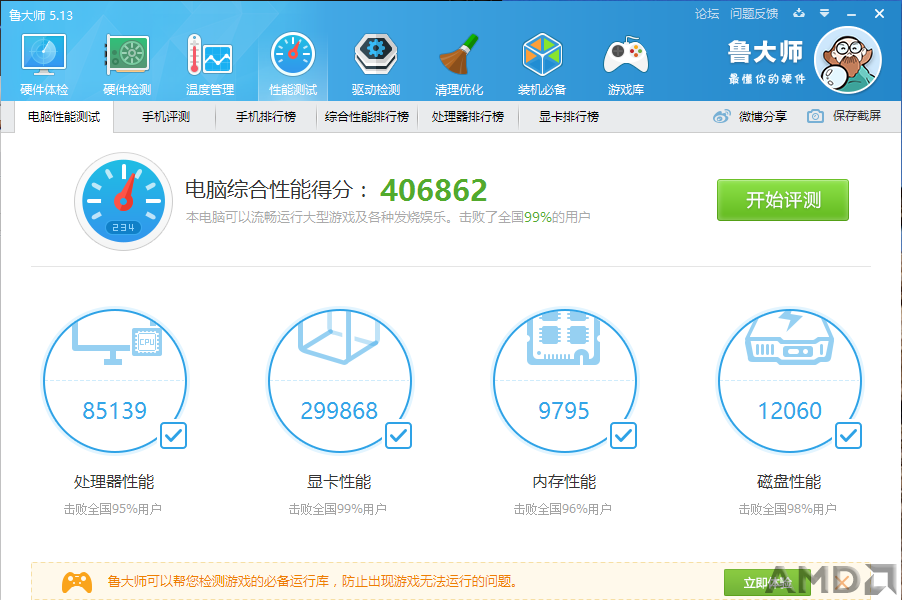Click the 鲁大师 5.13 title text
This screenshot has width=902, height=600.
point(41,16)
